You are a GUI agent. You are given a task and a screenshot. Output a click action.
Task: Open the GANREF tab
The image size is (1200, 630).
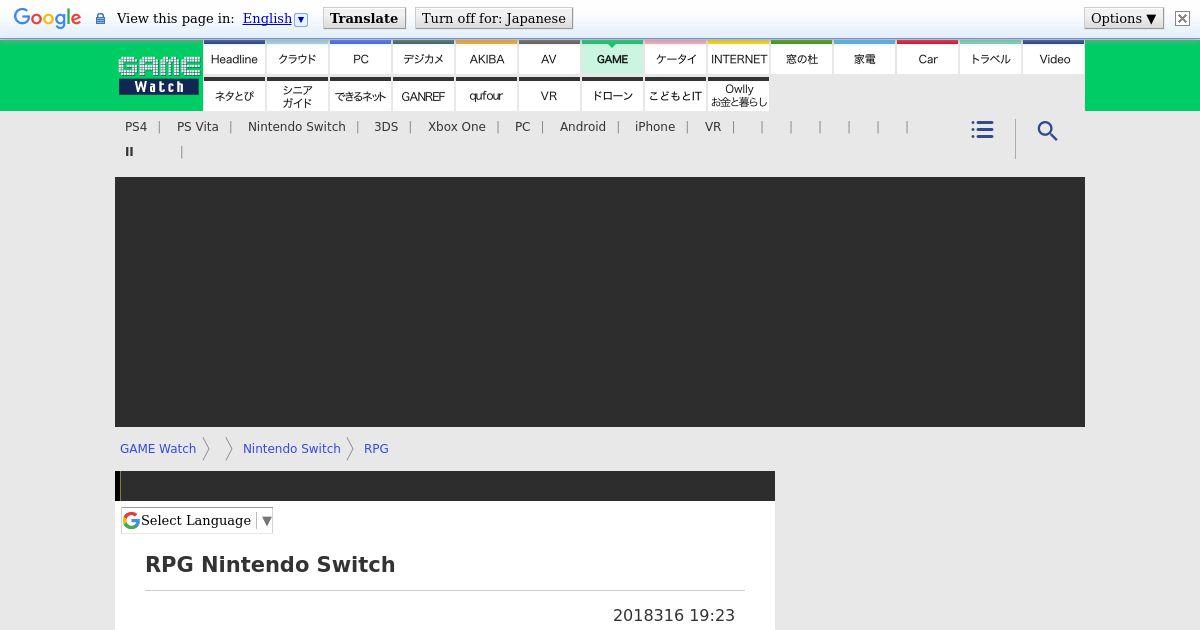pyautogui.click(x=423, y=95)
